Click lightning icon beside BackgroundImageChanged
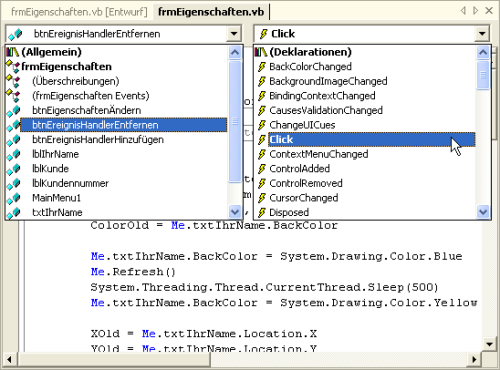Screen dimensions: 500x370 [262, 81]
